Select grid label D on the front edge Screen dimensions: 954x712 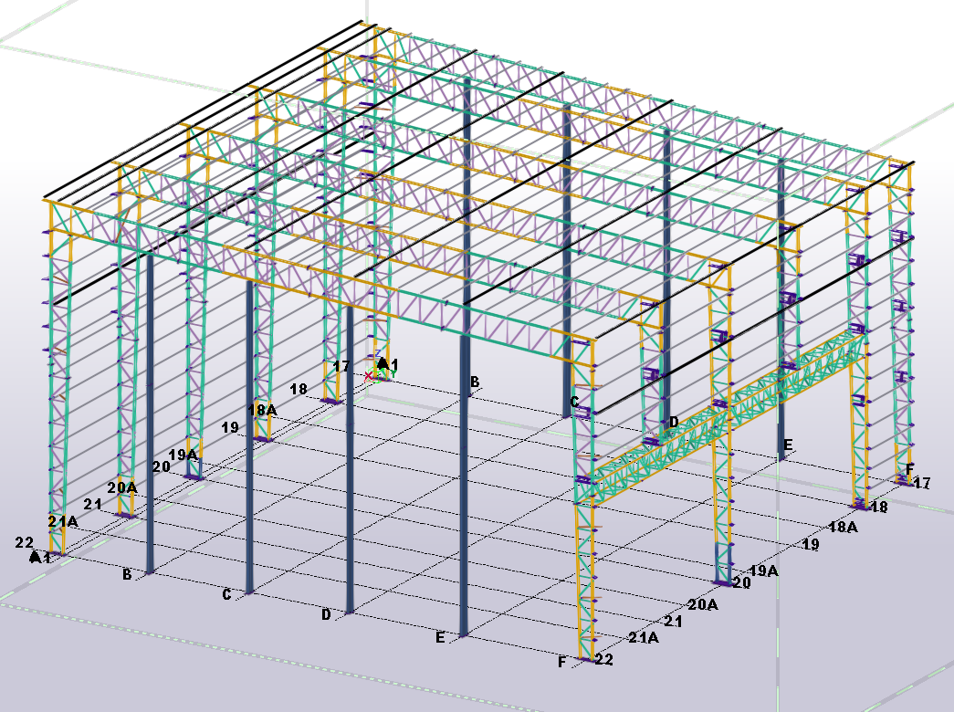[326, 615]
